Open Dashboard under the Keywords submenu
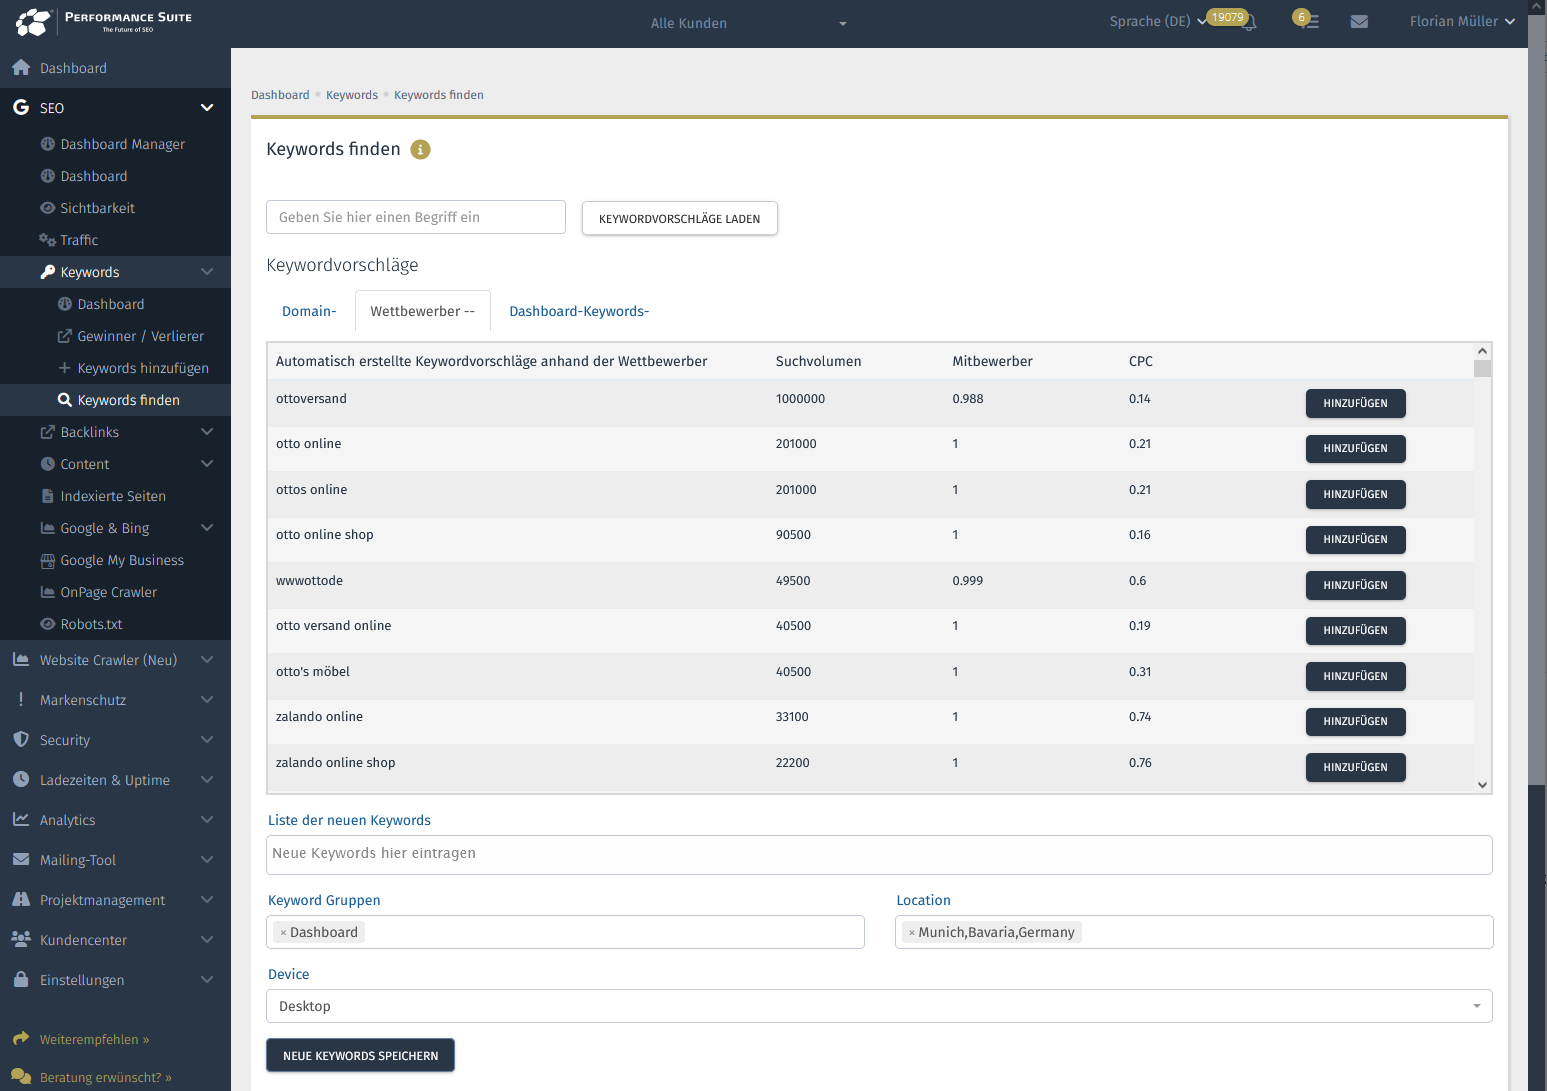The image size is (1547, 1091). pos(111,304)
